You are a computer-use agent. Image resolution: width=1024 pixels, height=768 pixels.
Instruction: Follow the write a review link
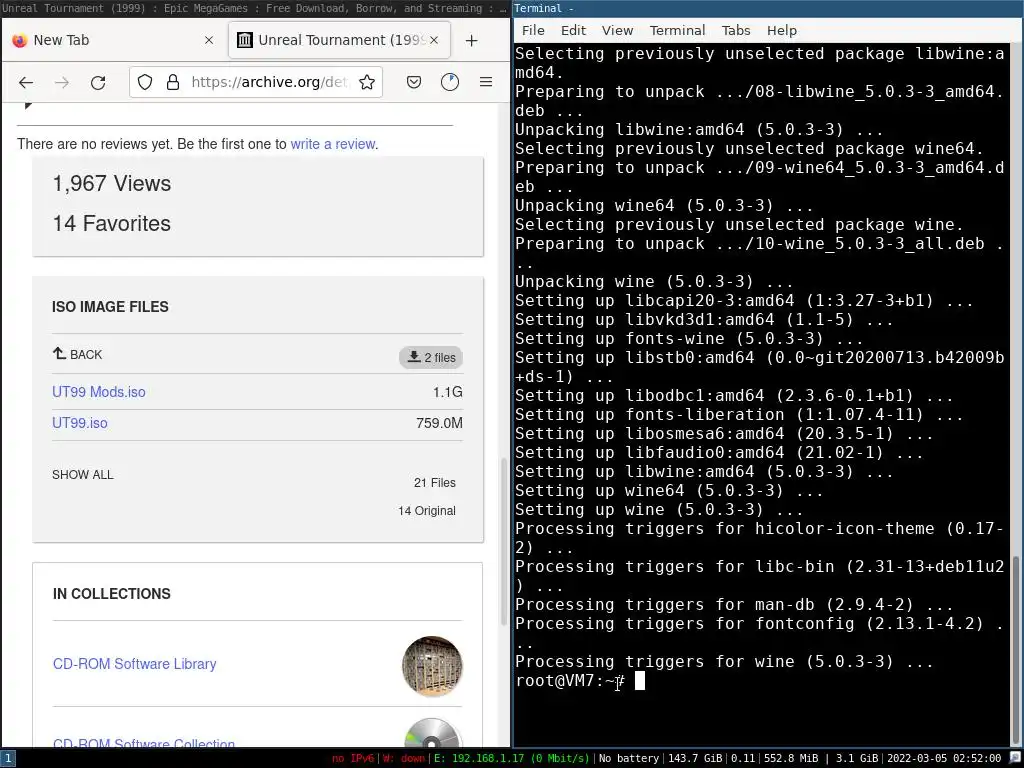(x=333, y=144)
